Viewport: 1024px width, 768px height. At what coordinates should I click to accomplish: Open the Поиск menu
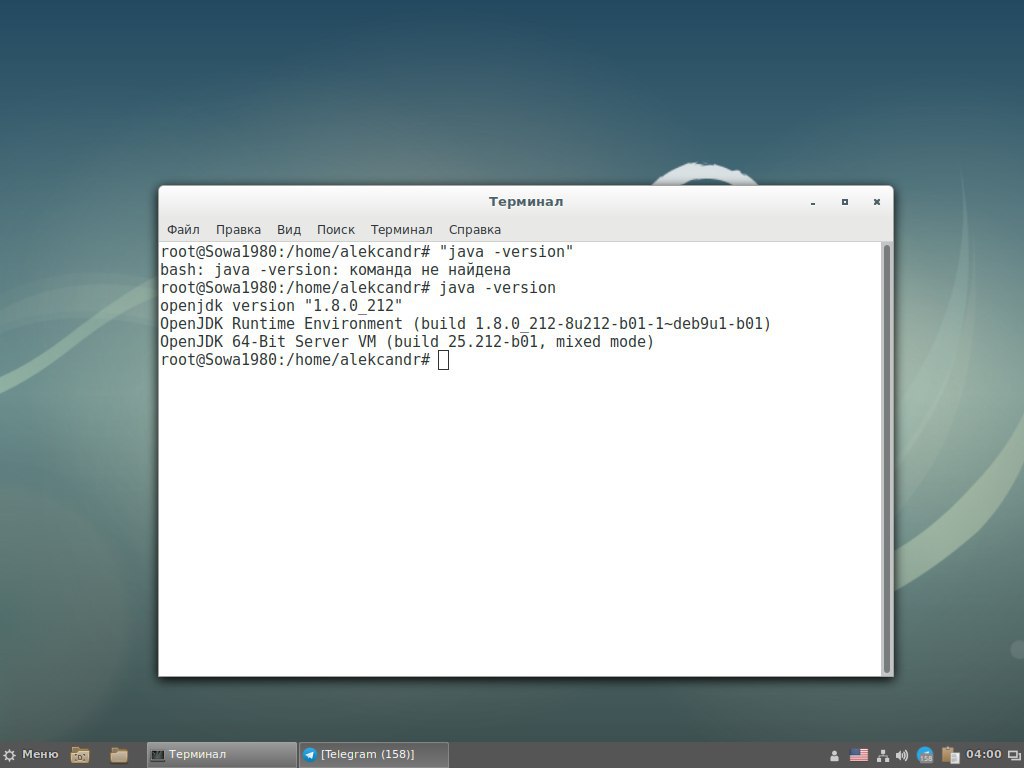click(336, 230)
